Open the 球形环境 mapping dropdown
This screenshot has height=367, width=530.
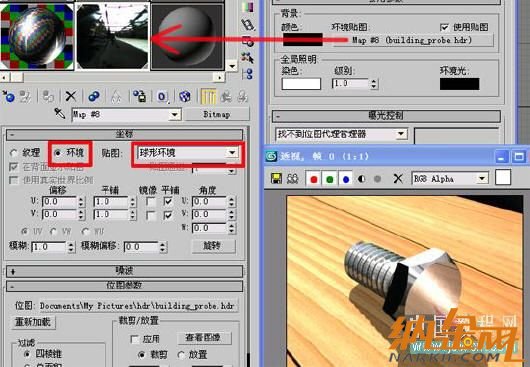(188, 153)
